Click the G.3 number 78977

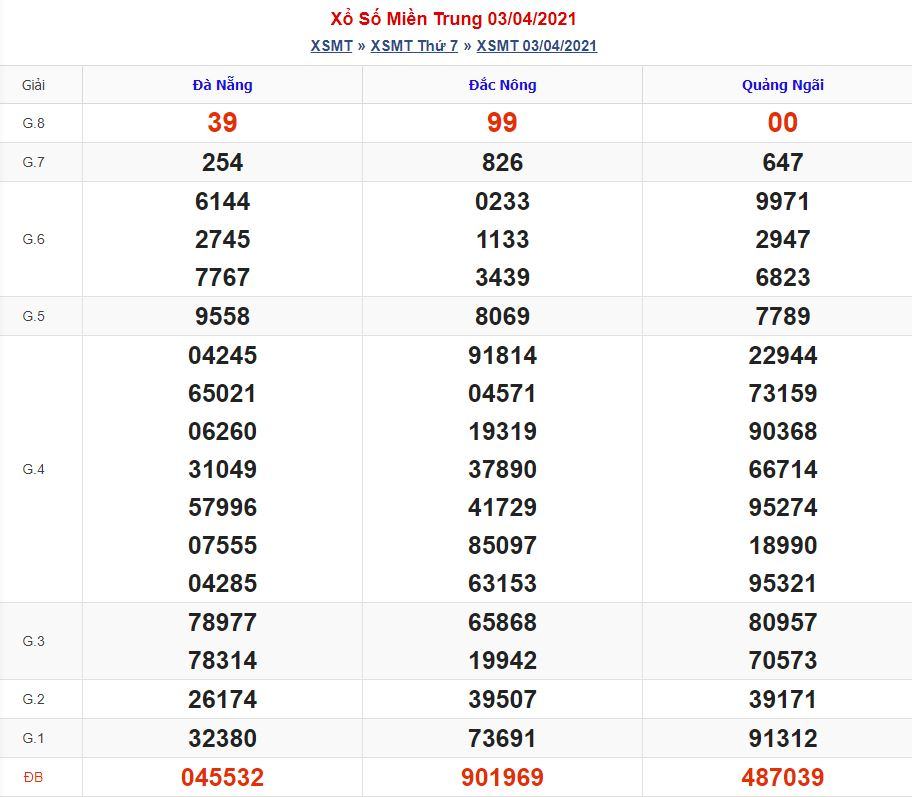[x=223, y=622]
